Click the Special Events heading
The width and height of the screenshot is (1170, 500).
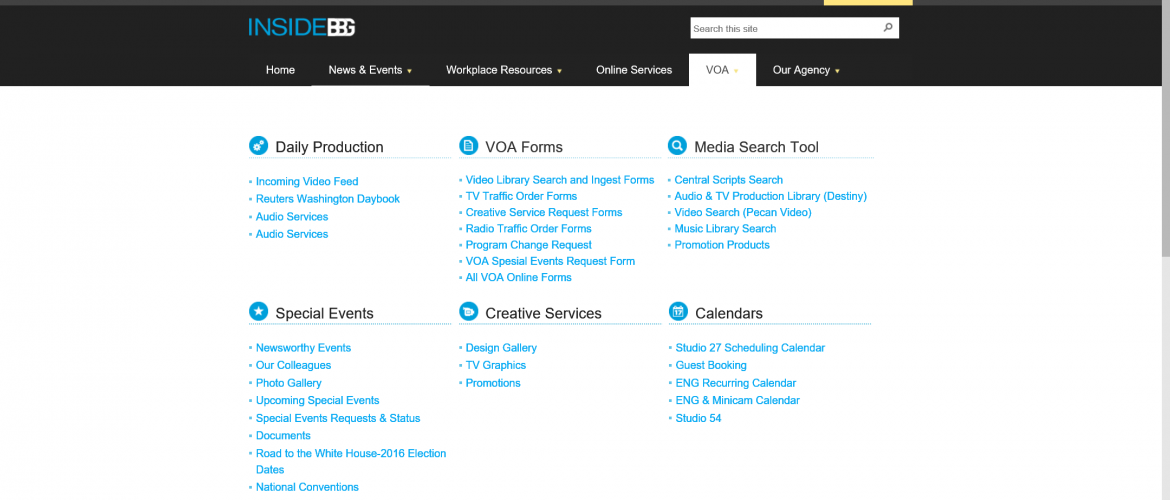(325, 313)
